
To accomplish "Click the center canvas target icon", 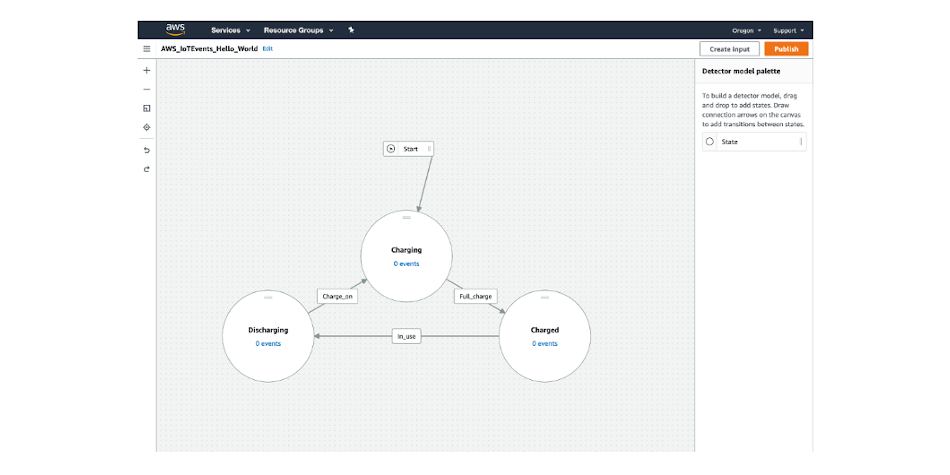I will coord(146,127).
